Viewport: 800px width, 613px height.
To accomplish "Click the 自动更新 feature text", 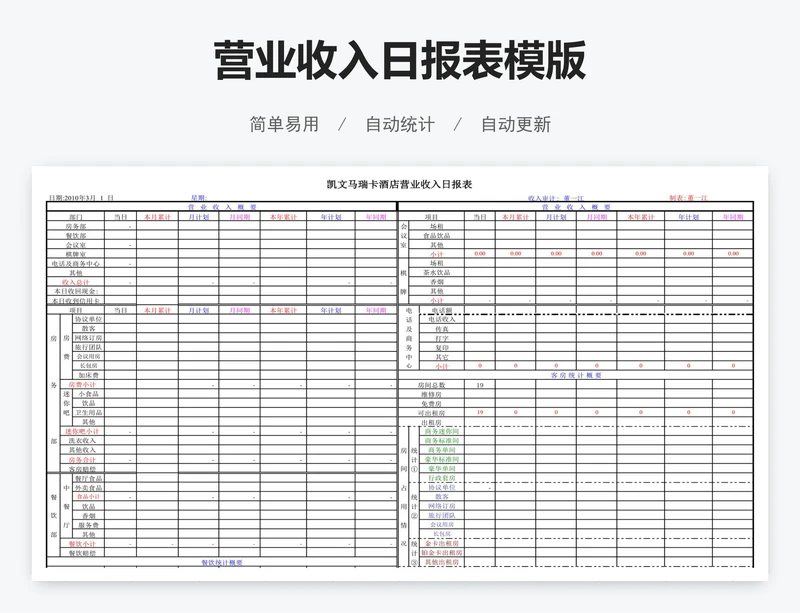I will [516, 125].
